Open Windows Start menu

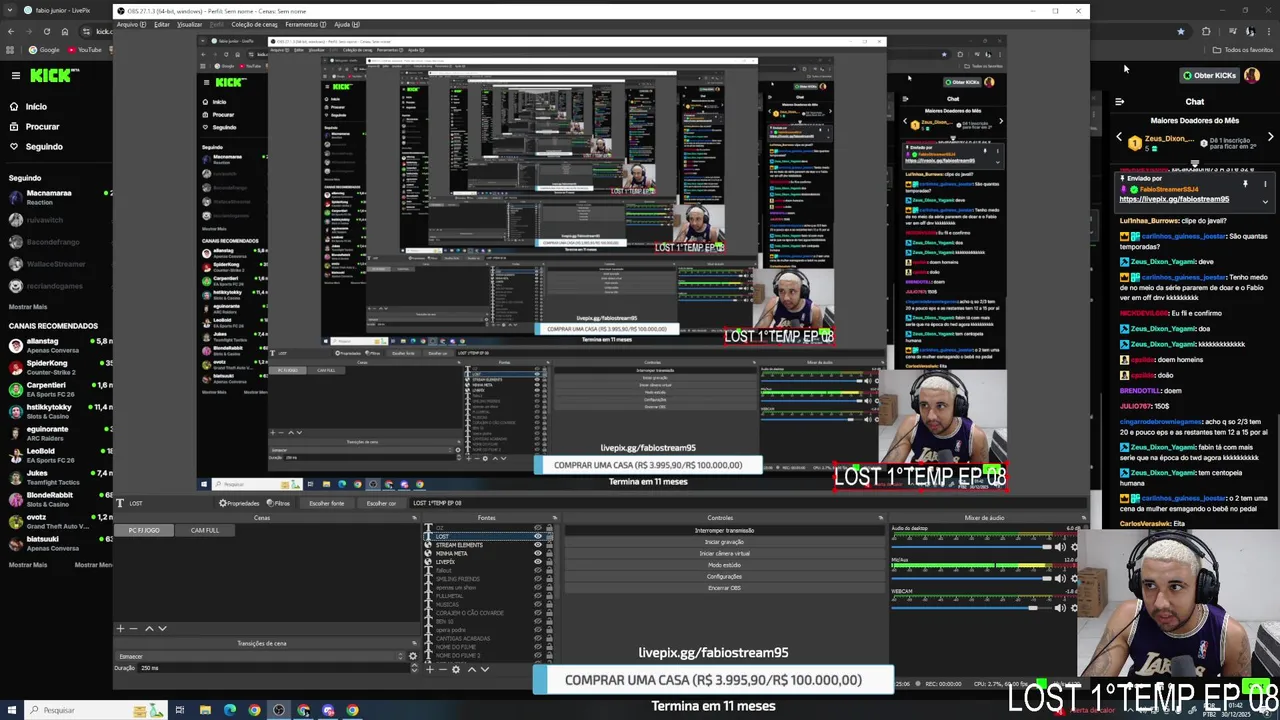click(x=11, y=710)
